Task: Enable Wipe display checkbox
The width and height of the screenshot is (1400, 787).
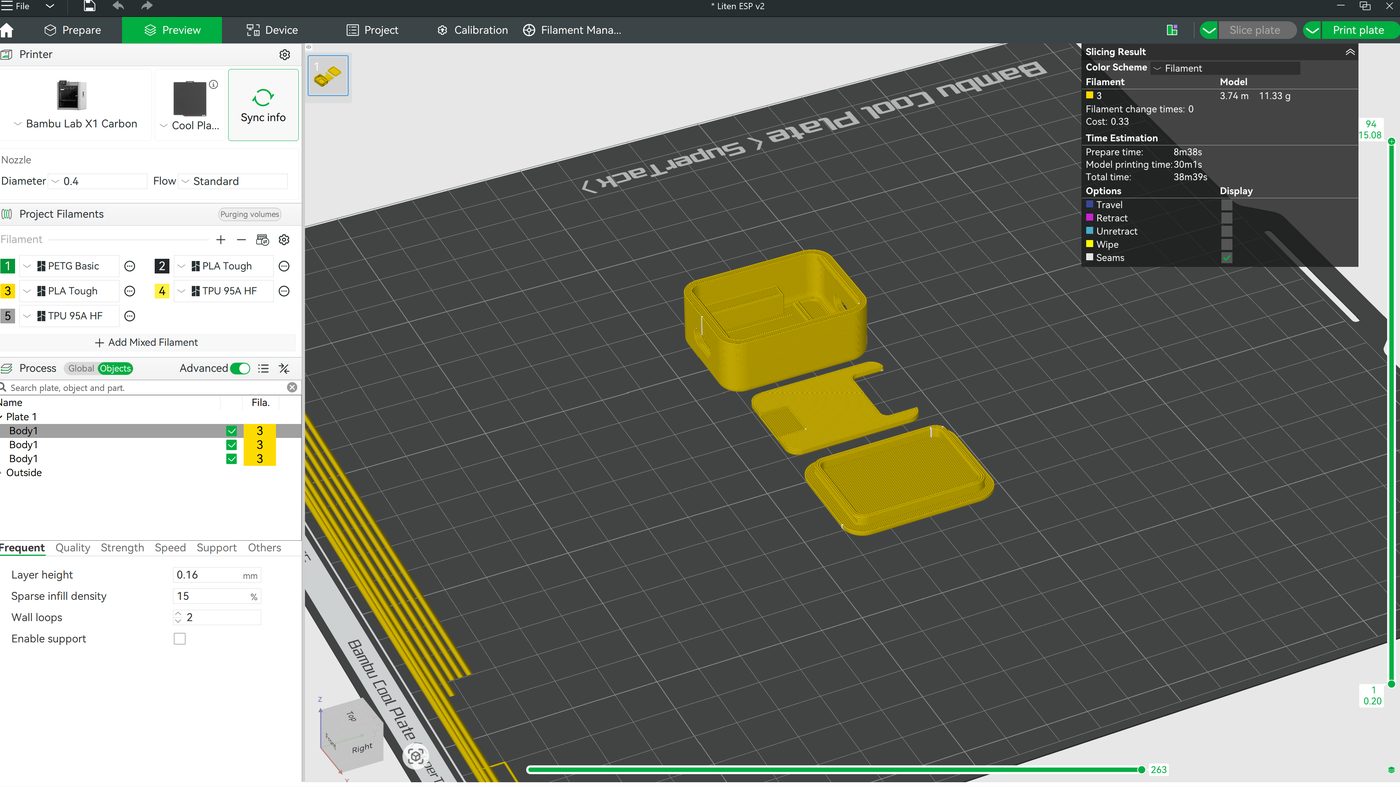Action: click(x=1227, y=244)
